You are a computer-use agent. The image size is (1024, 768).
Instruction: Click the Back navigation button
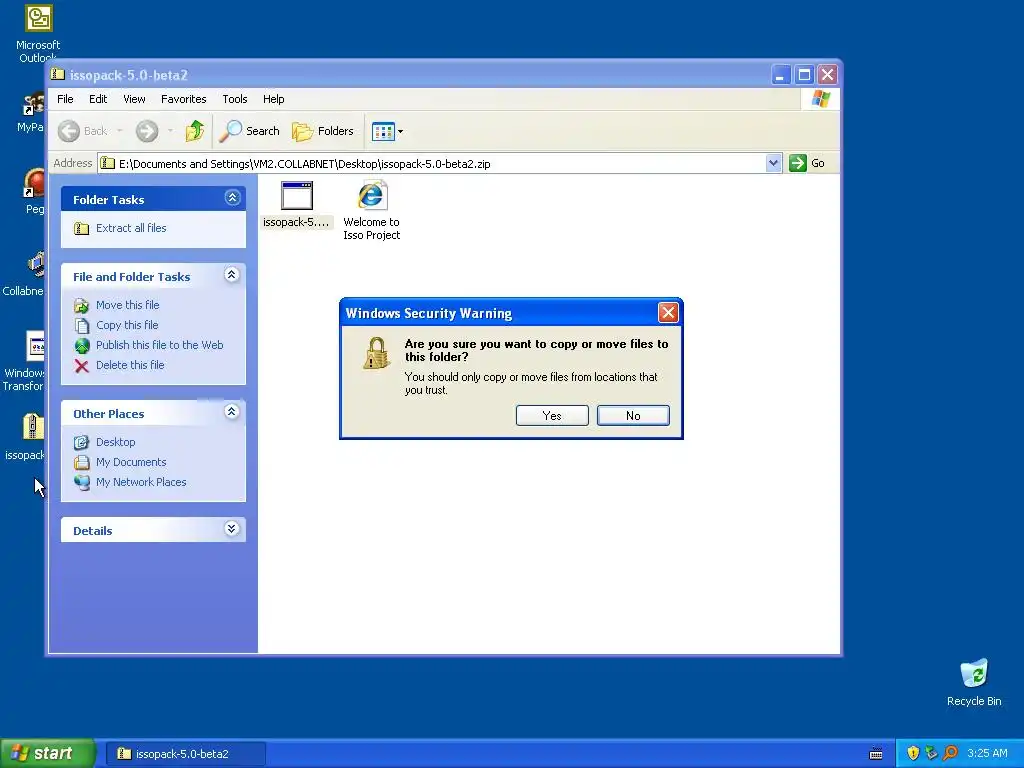pos(83,131)
